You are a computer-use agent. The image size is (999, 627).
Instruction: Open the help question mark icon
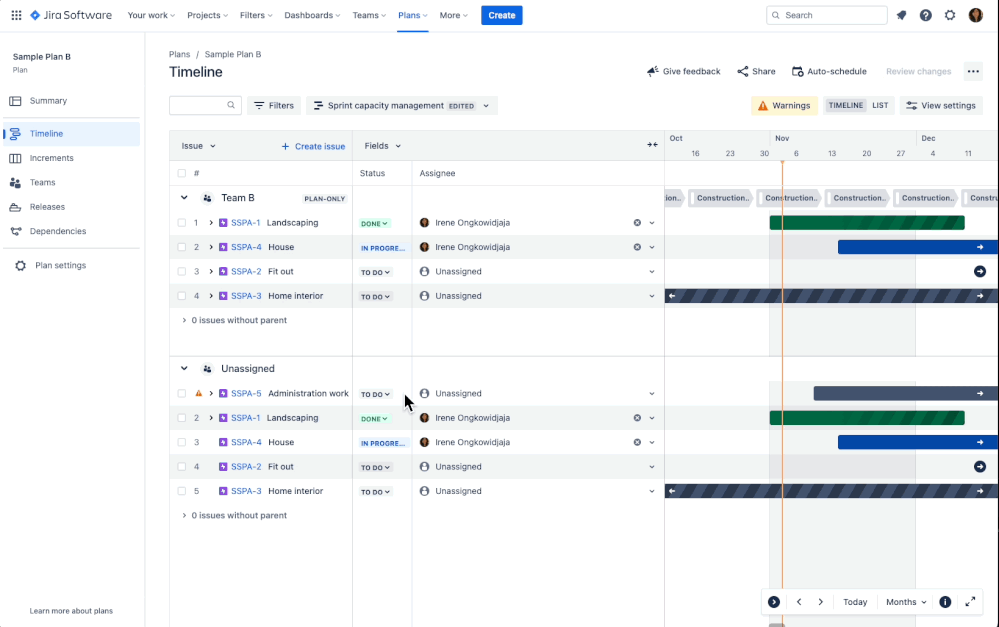click(x=926, y=15)
